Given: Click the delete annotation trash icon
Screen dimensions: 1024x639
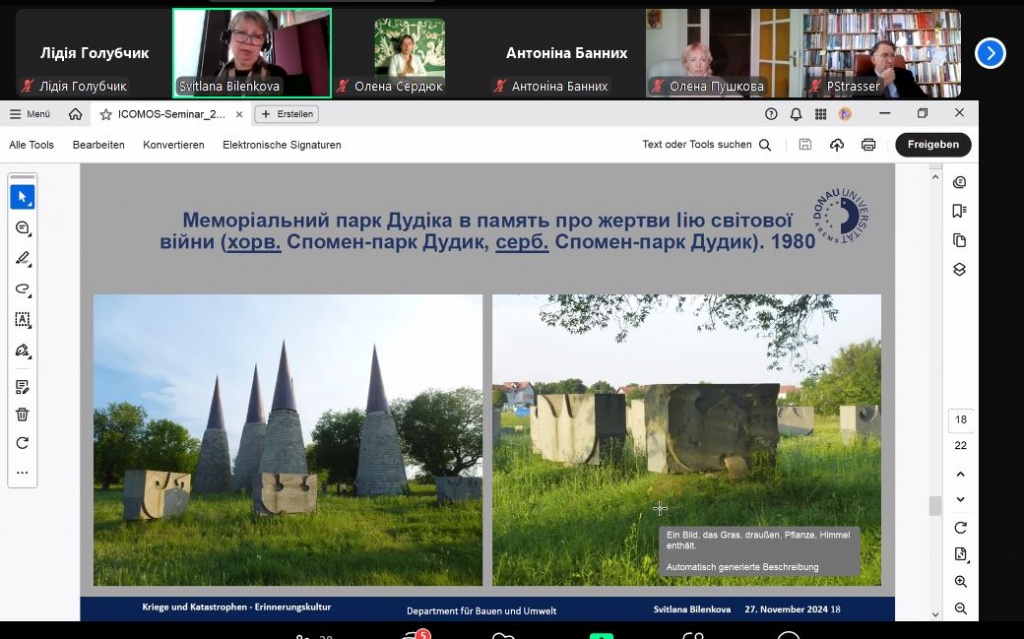Looking at the screenshot, I should 22,413.
